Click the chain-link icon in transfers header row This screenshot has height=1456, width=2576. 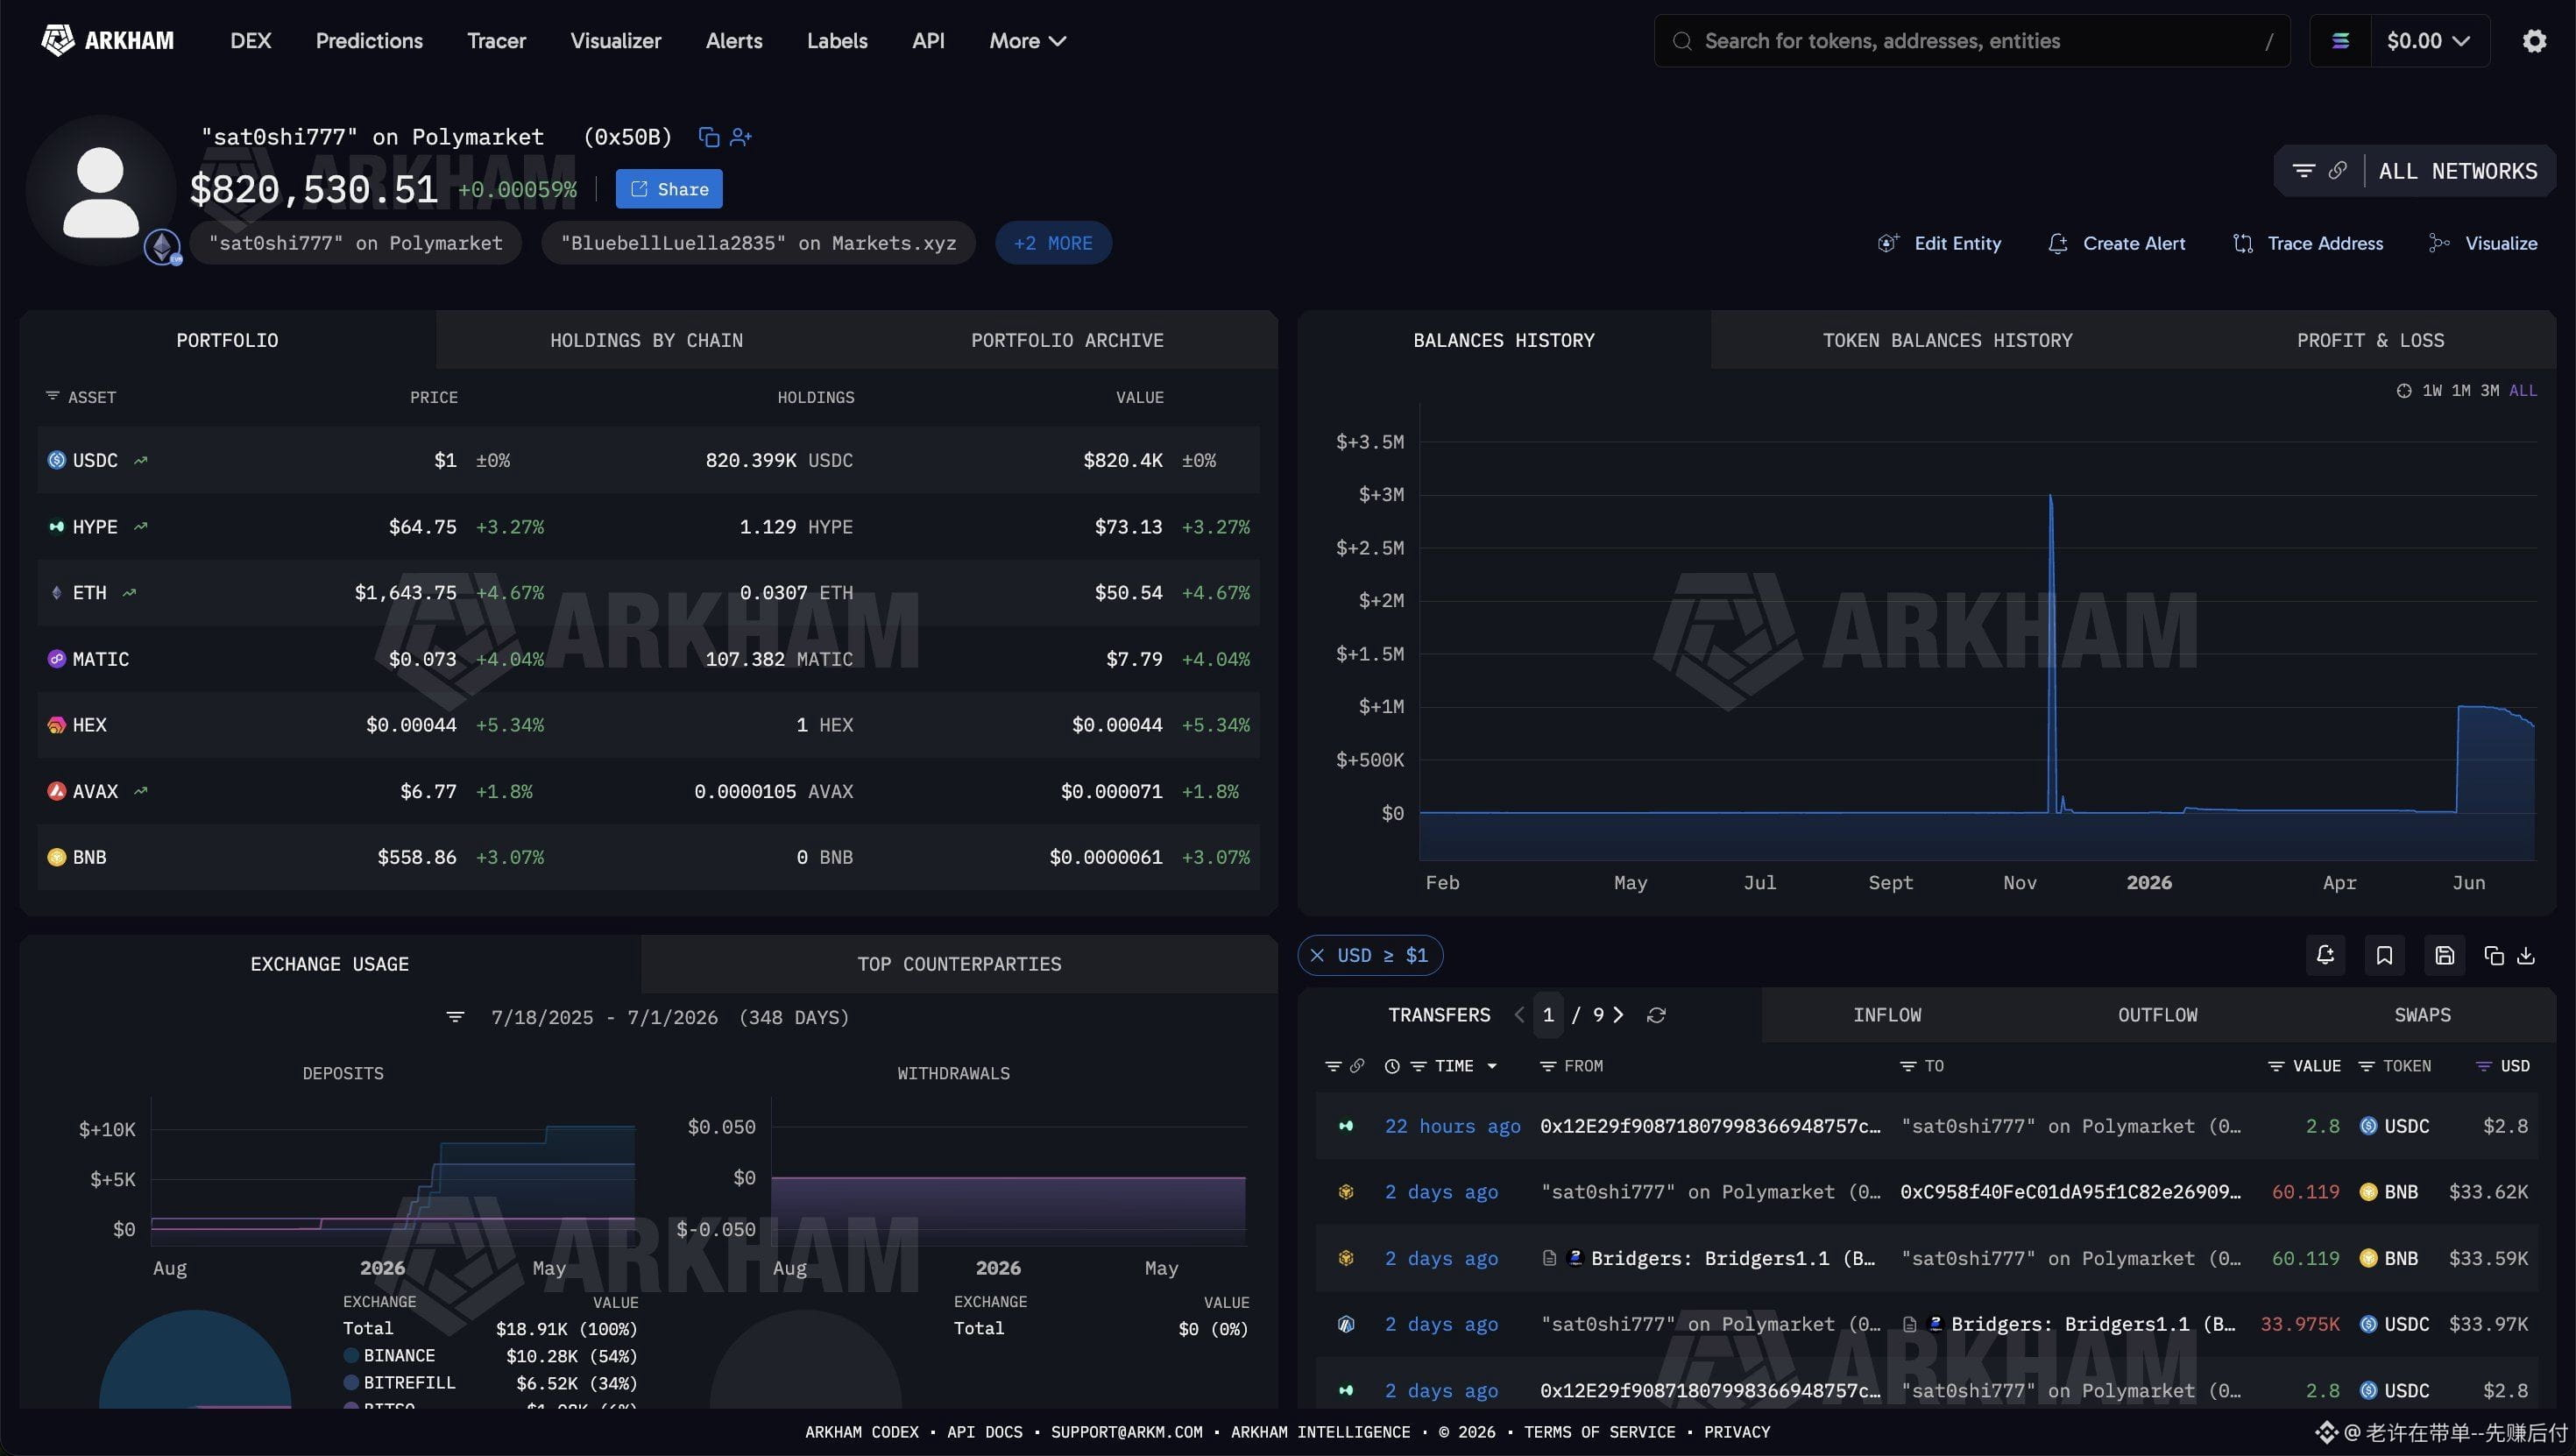1357,1066
